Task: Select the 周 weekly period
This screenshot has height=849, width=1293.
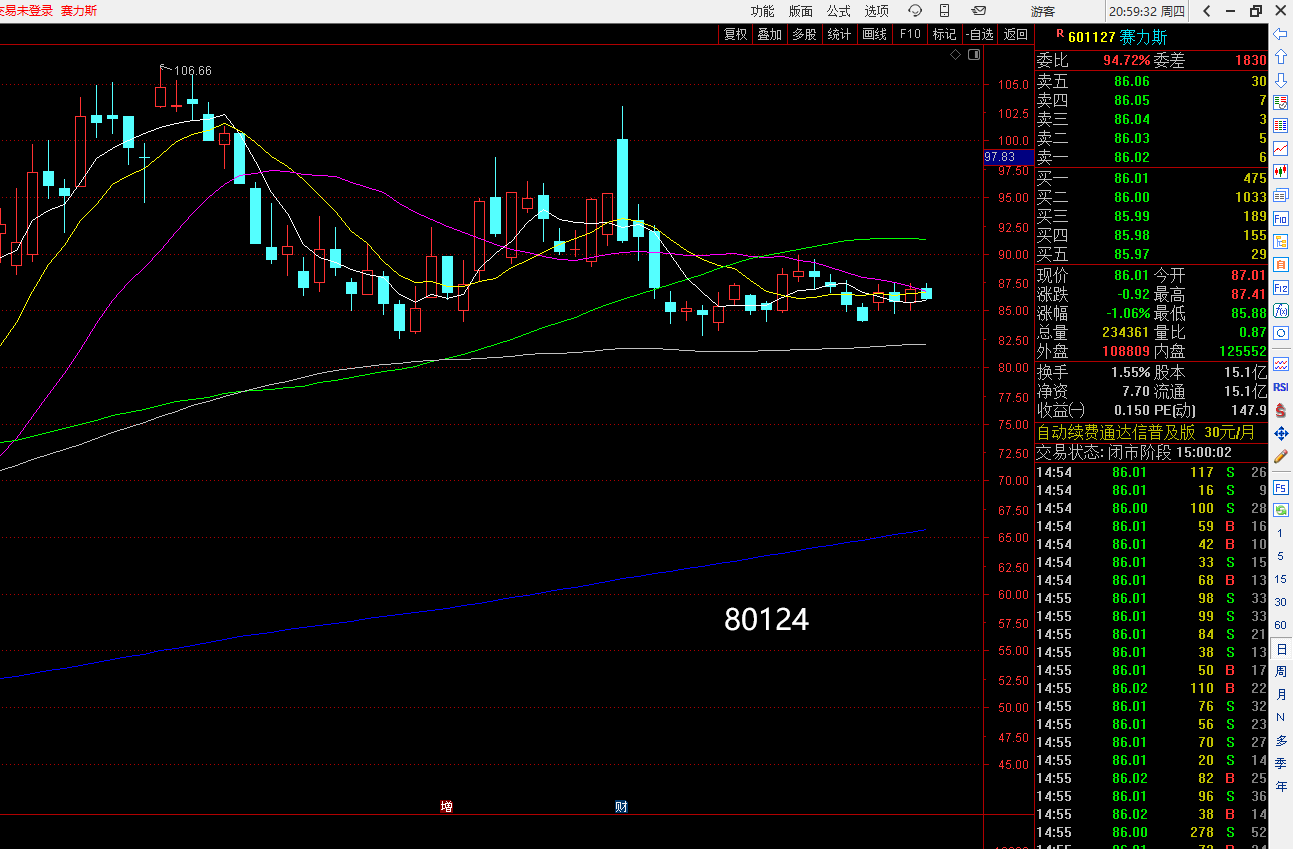Action: click(x=1280, y=672)
